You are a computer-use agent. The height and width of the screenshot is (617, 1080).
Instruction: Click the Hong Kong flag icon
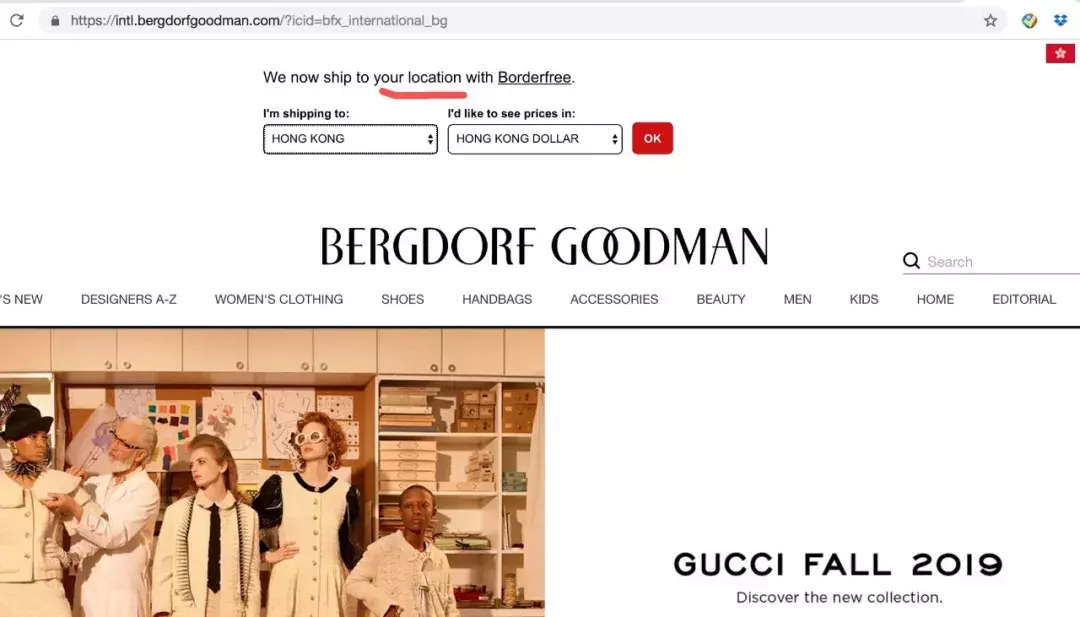click(1060, 53)
